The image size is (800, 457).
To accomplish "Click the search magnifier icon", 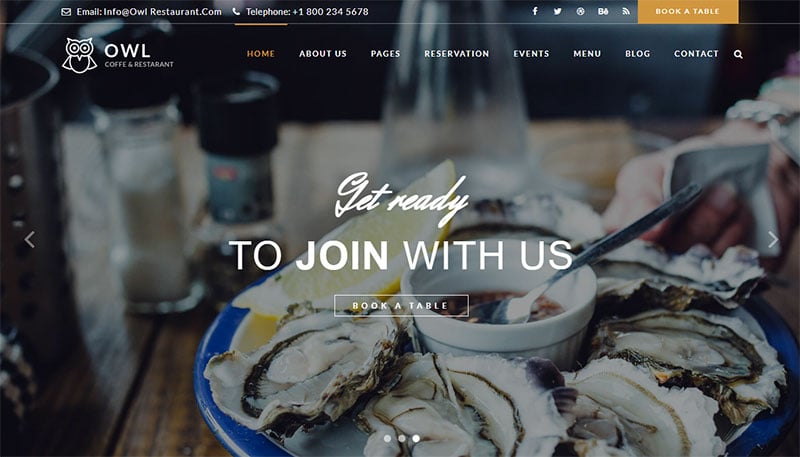I will pos(738,54).
